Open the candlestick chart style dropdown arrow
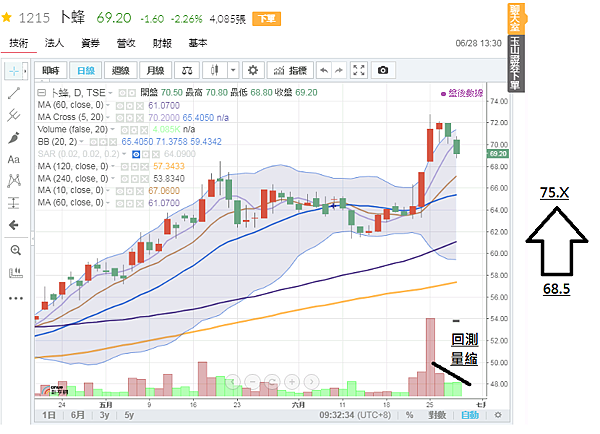The height and width of the screenshot is (434, 600). pyautogui.click(x=233, y=70)
